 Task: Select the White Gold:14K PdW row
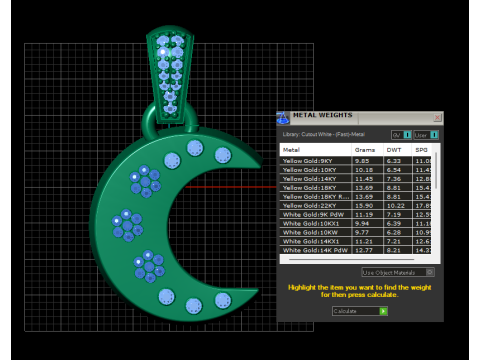(x=355, y=250)
